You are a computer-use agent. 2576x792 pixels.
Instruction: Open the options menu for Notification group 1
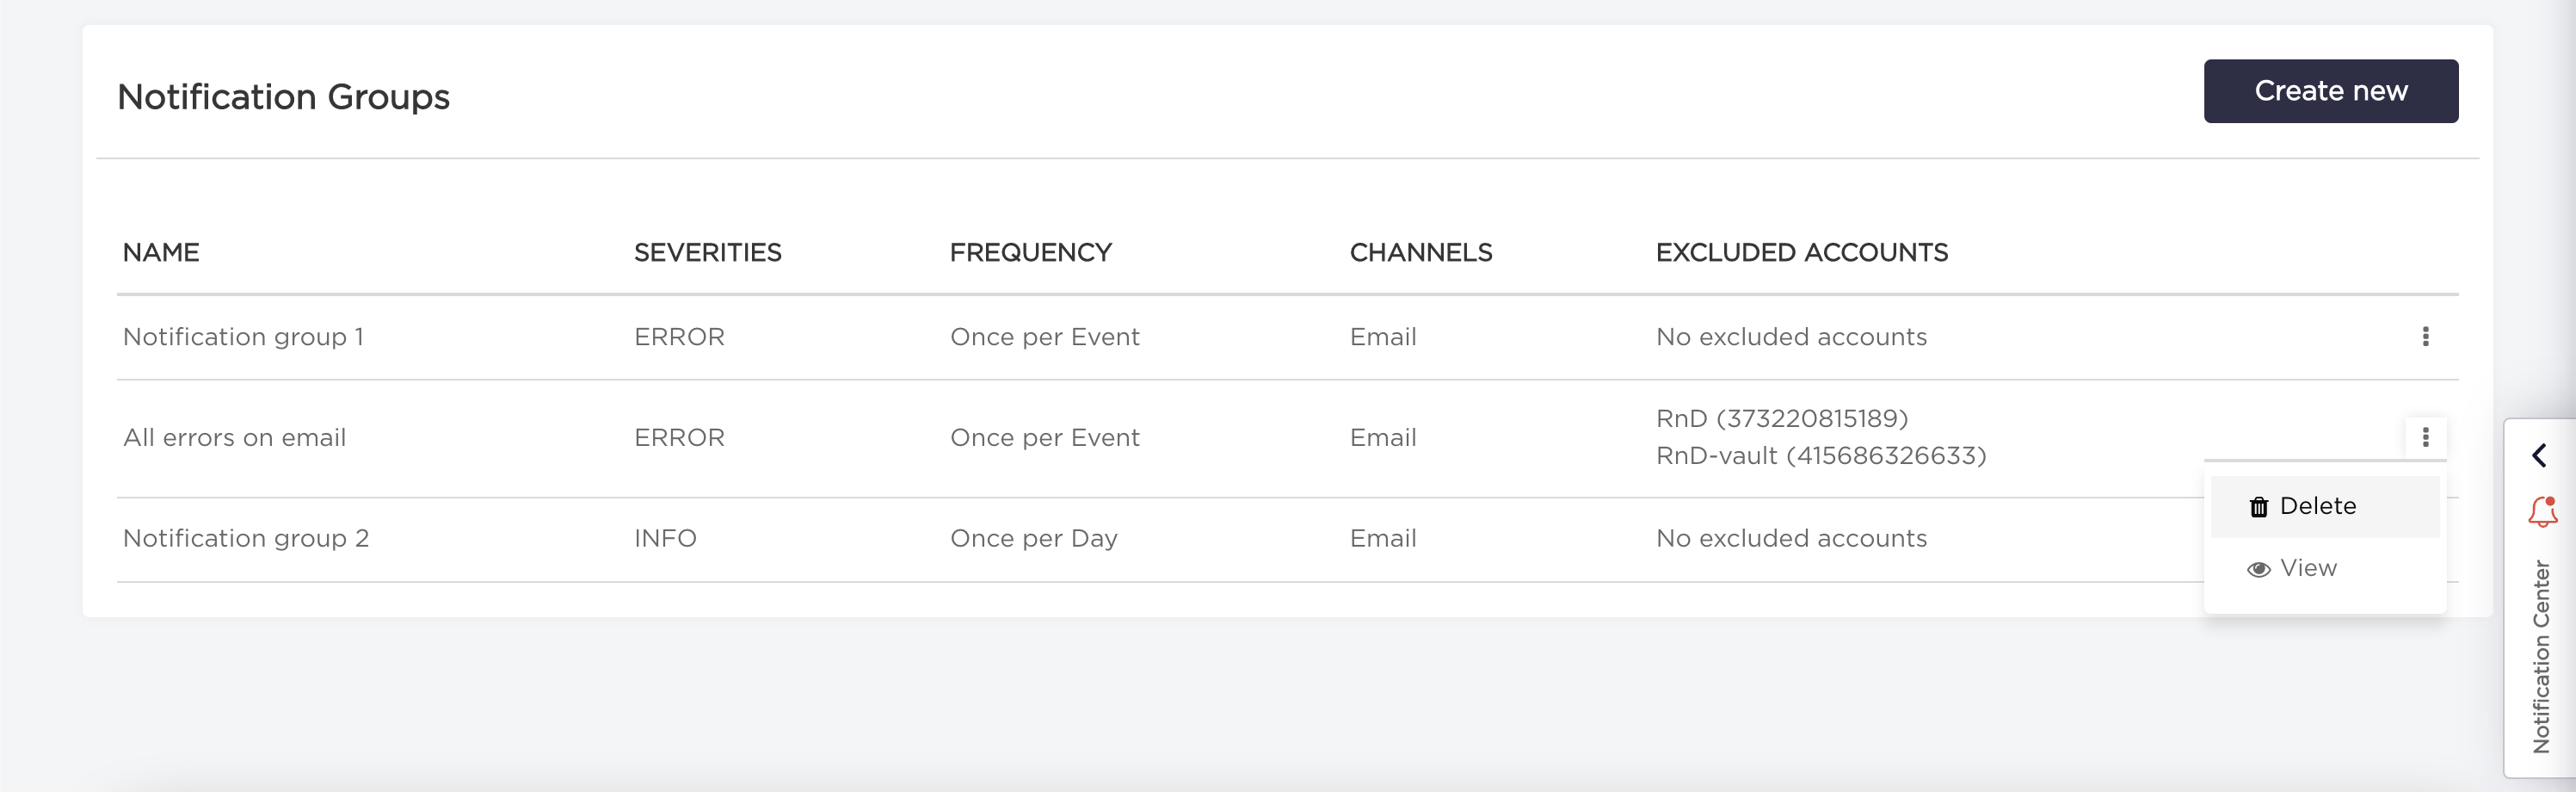(2425, 337)
